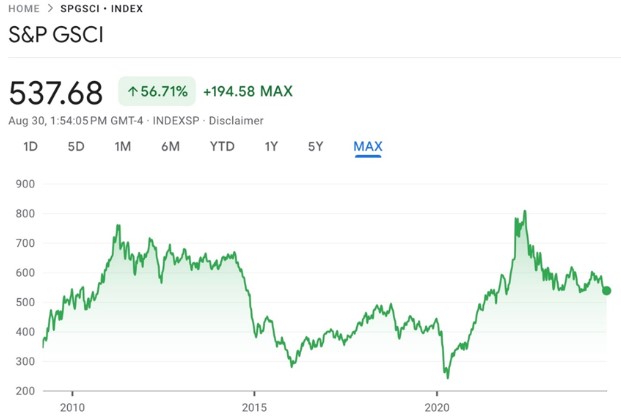Click the MAX range tab

(x=368, y=147)
